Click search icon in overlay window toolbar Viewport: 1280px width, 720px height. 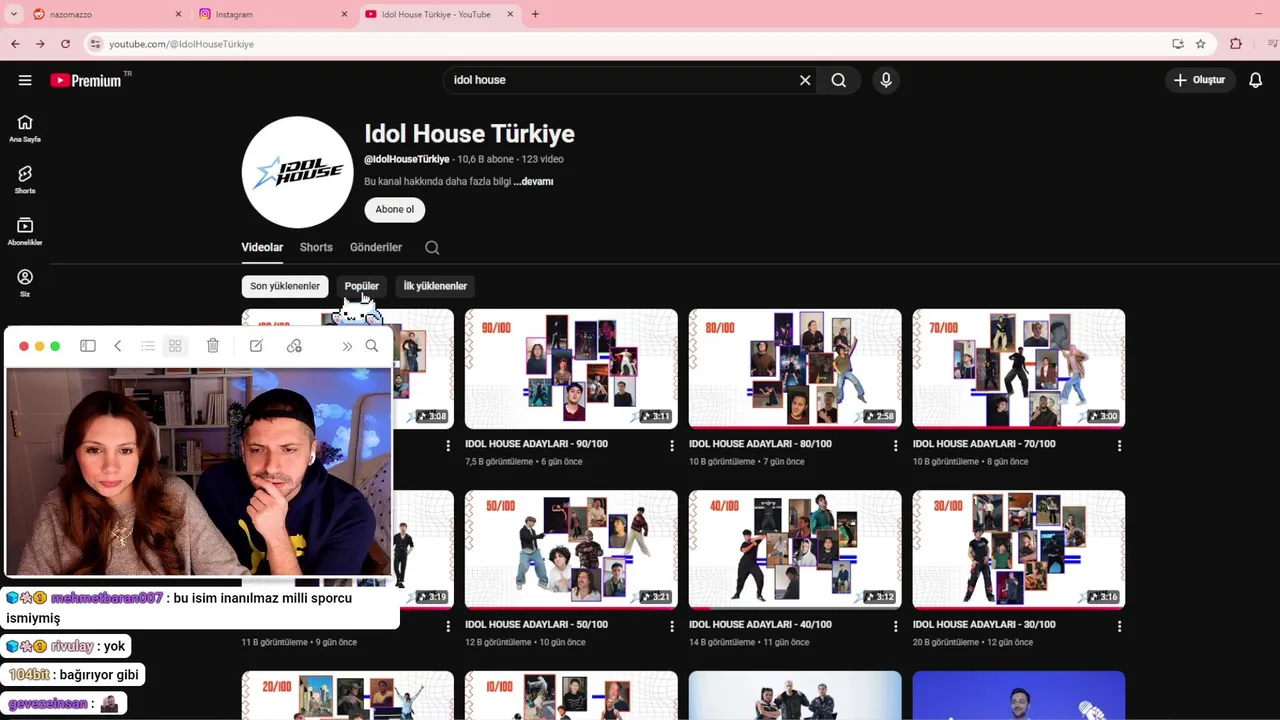coord(372,346)
